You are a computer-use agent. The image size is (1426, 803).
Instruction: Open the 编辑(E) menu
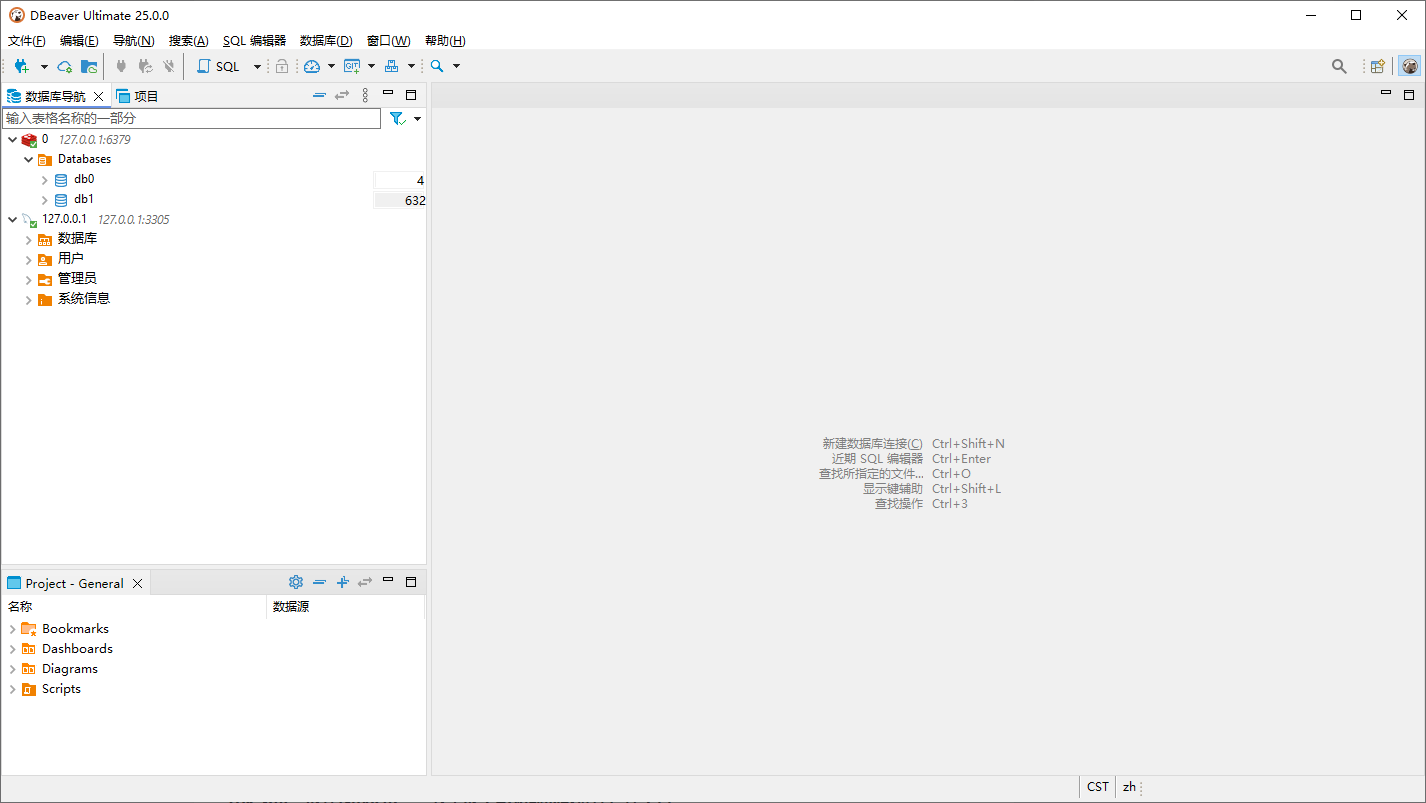79,41
